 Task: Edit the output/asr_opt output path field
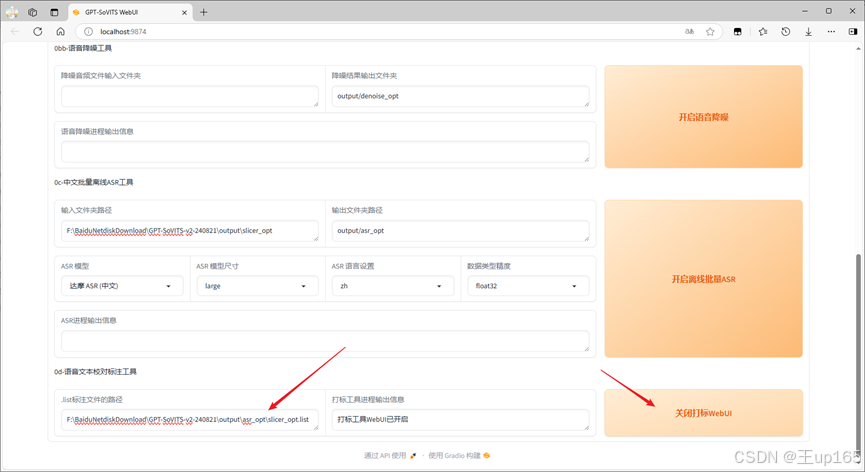pyautogui.click(x=460, y=230)
